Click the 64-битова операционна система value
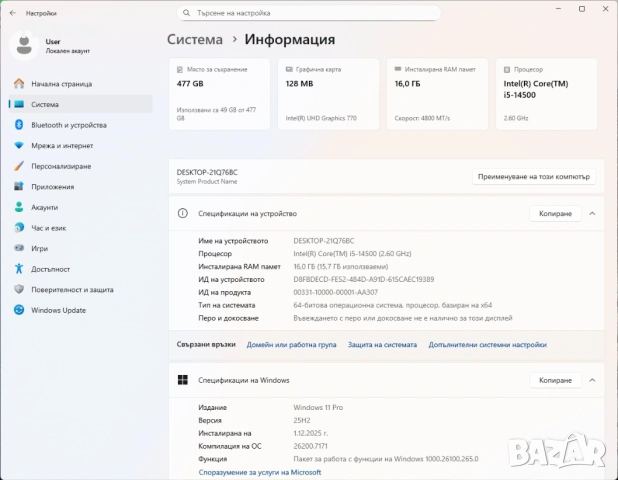The height and width of the screenshot is (480, 618). (393, 305)
